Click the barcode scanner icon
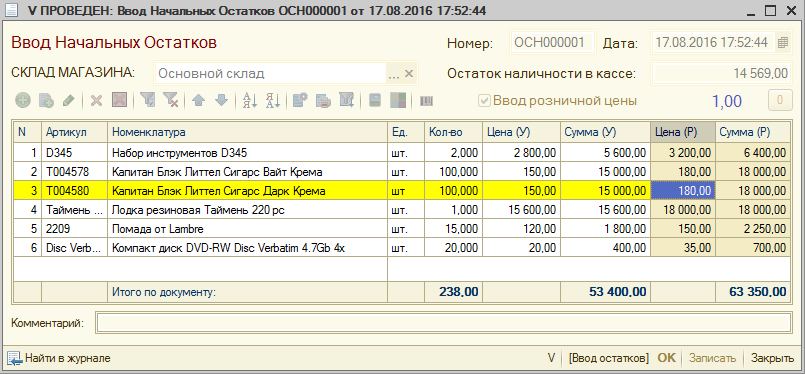Image resolution: width=805 pixels, height=374 pixels. point(427,101)
